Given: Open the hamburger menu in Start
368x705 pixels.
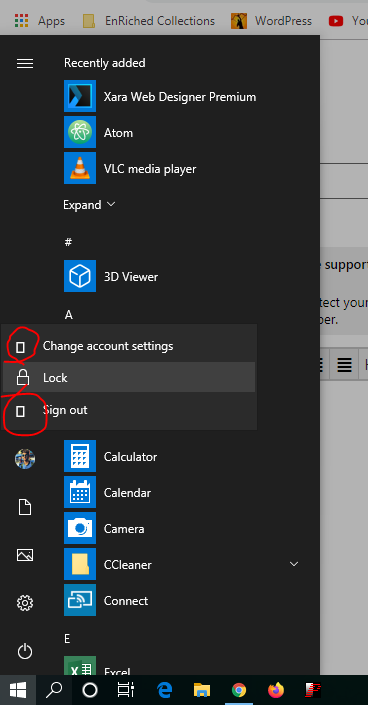Looking at the screenshot, I should click(25, 63).
